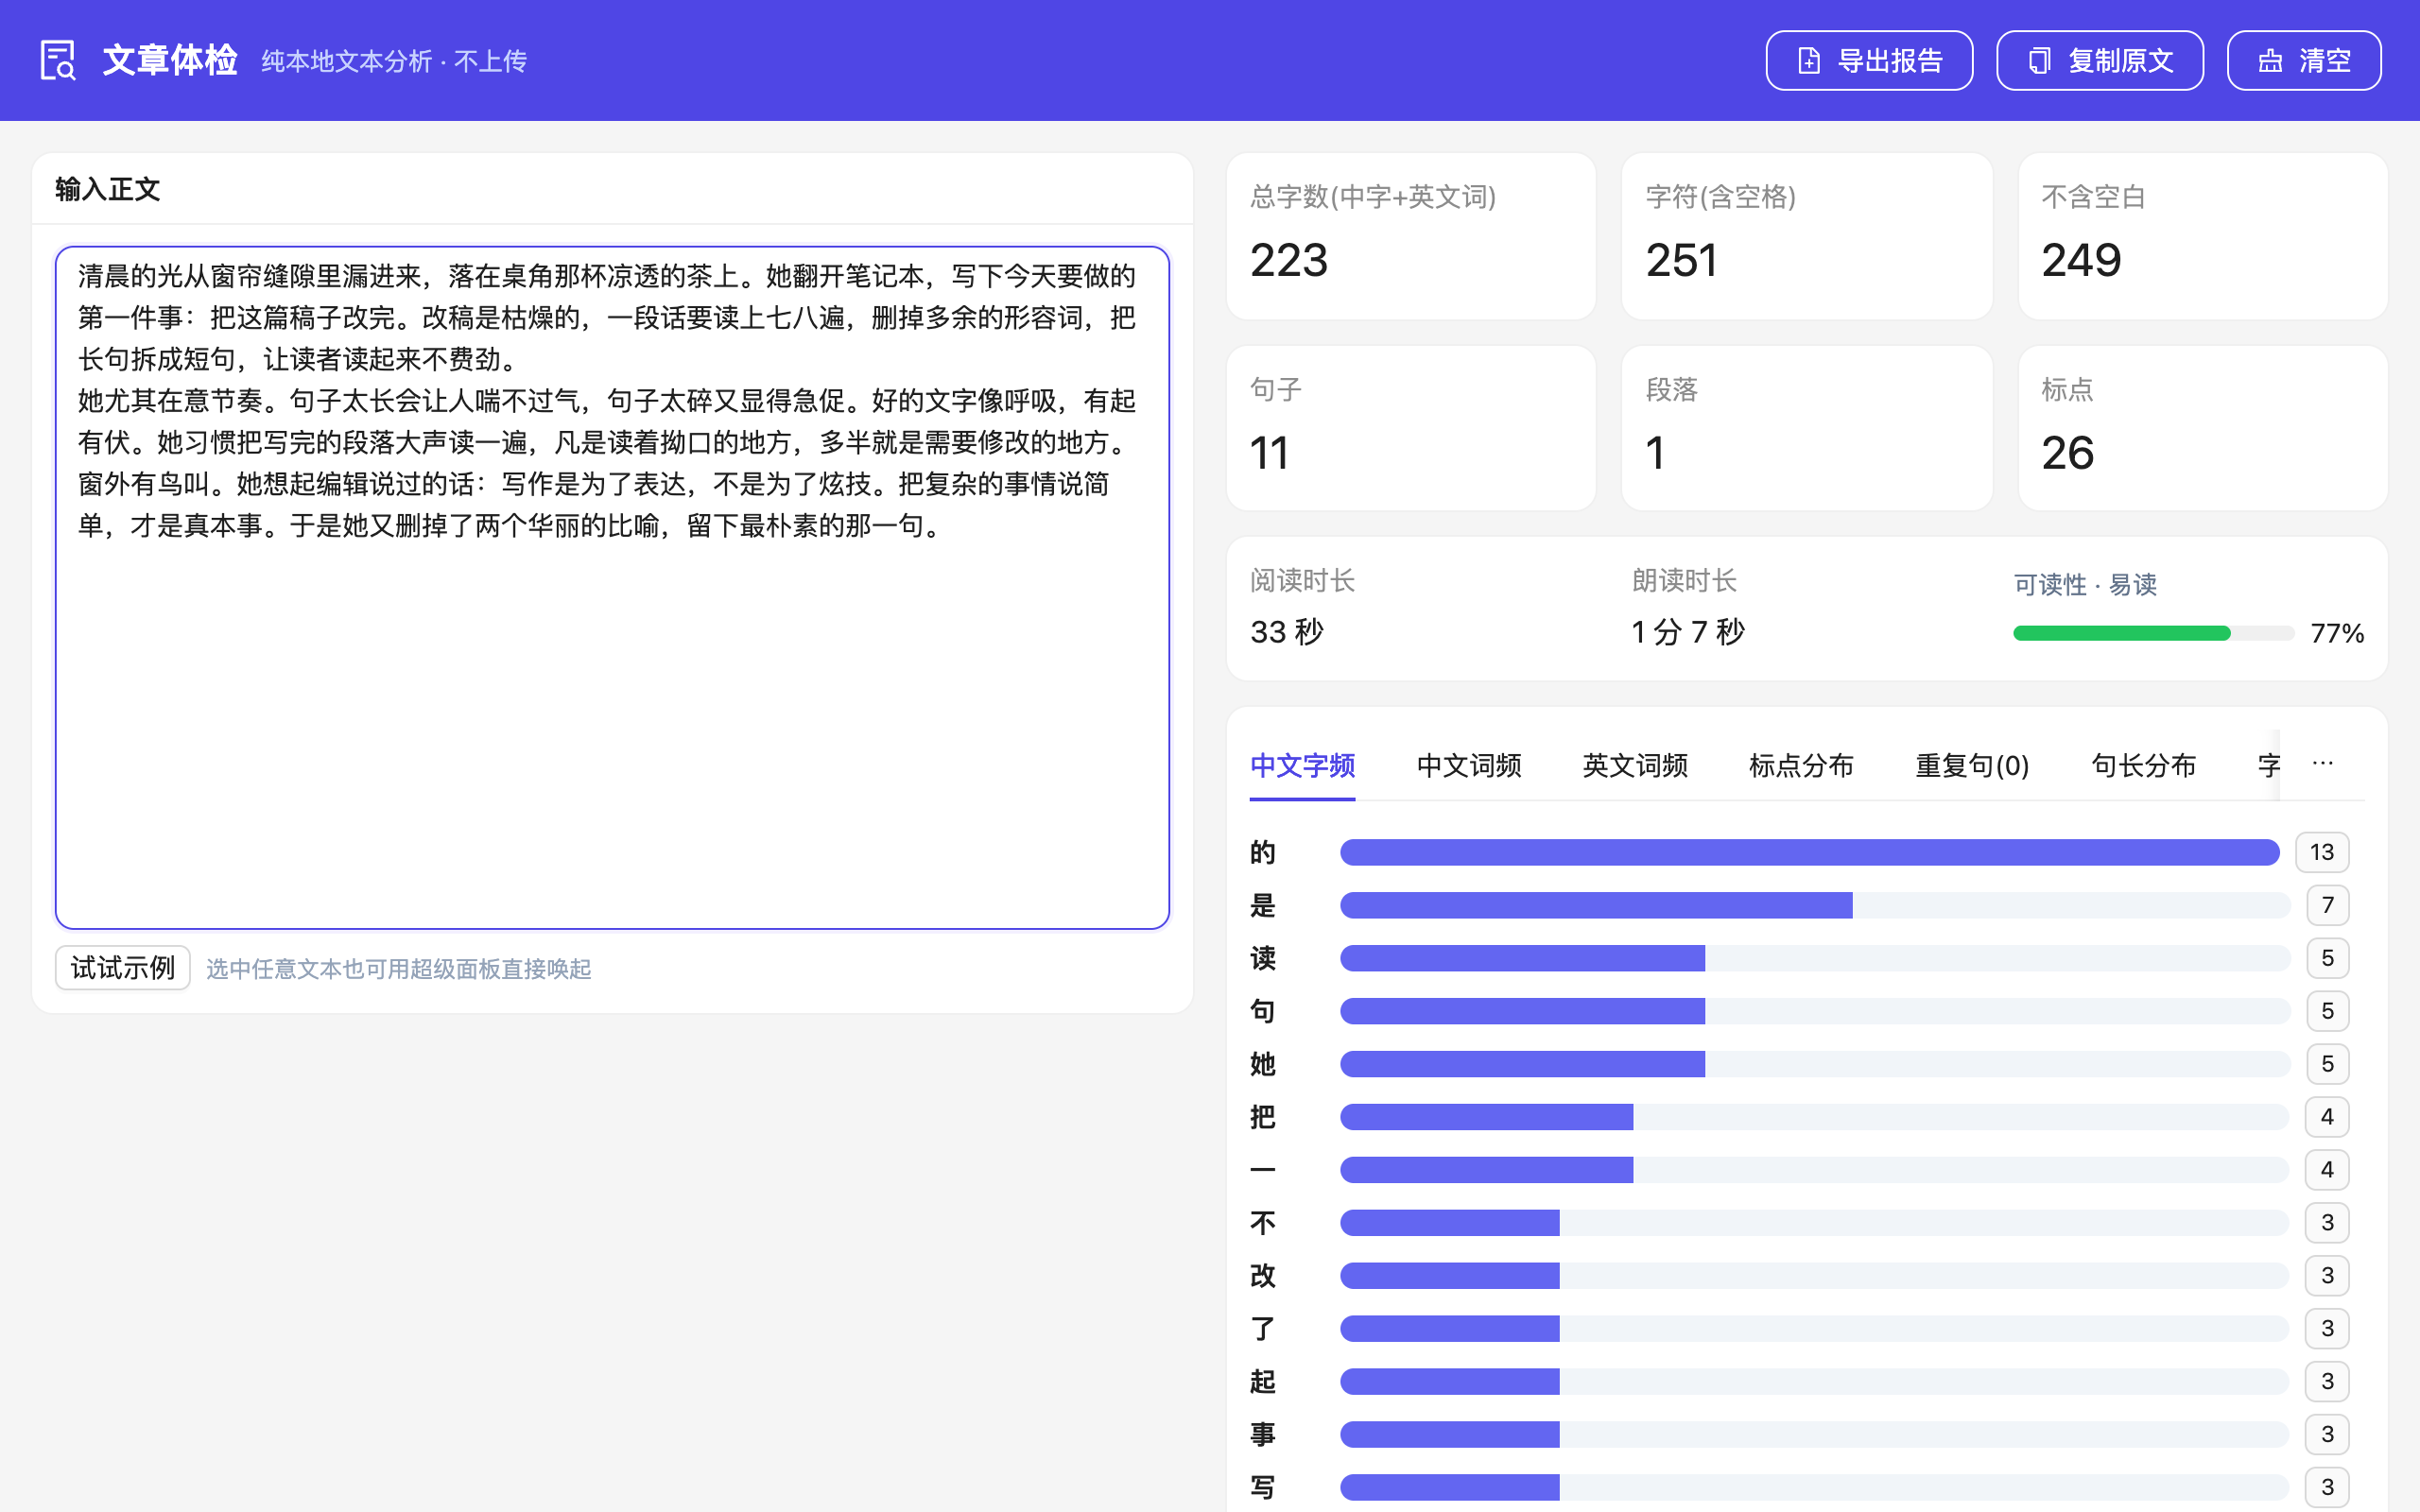Click the 事 character row label
2420x1512 pixels.
click(1262, 1435)
